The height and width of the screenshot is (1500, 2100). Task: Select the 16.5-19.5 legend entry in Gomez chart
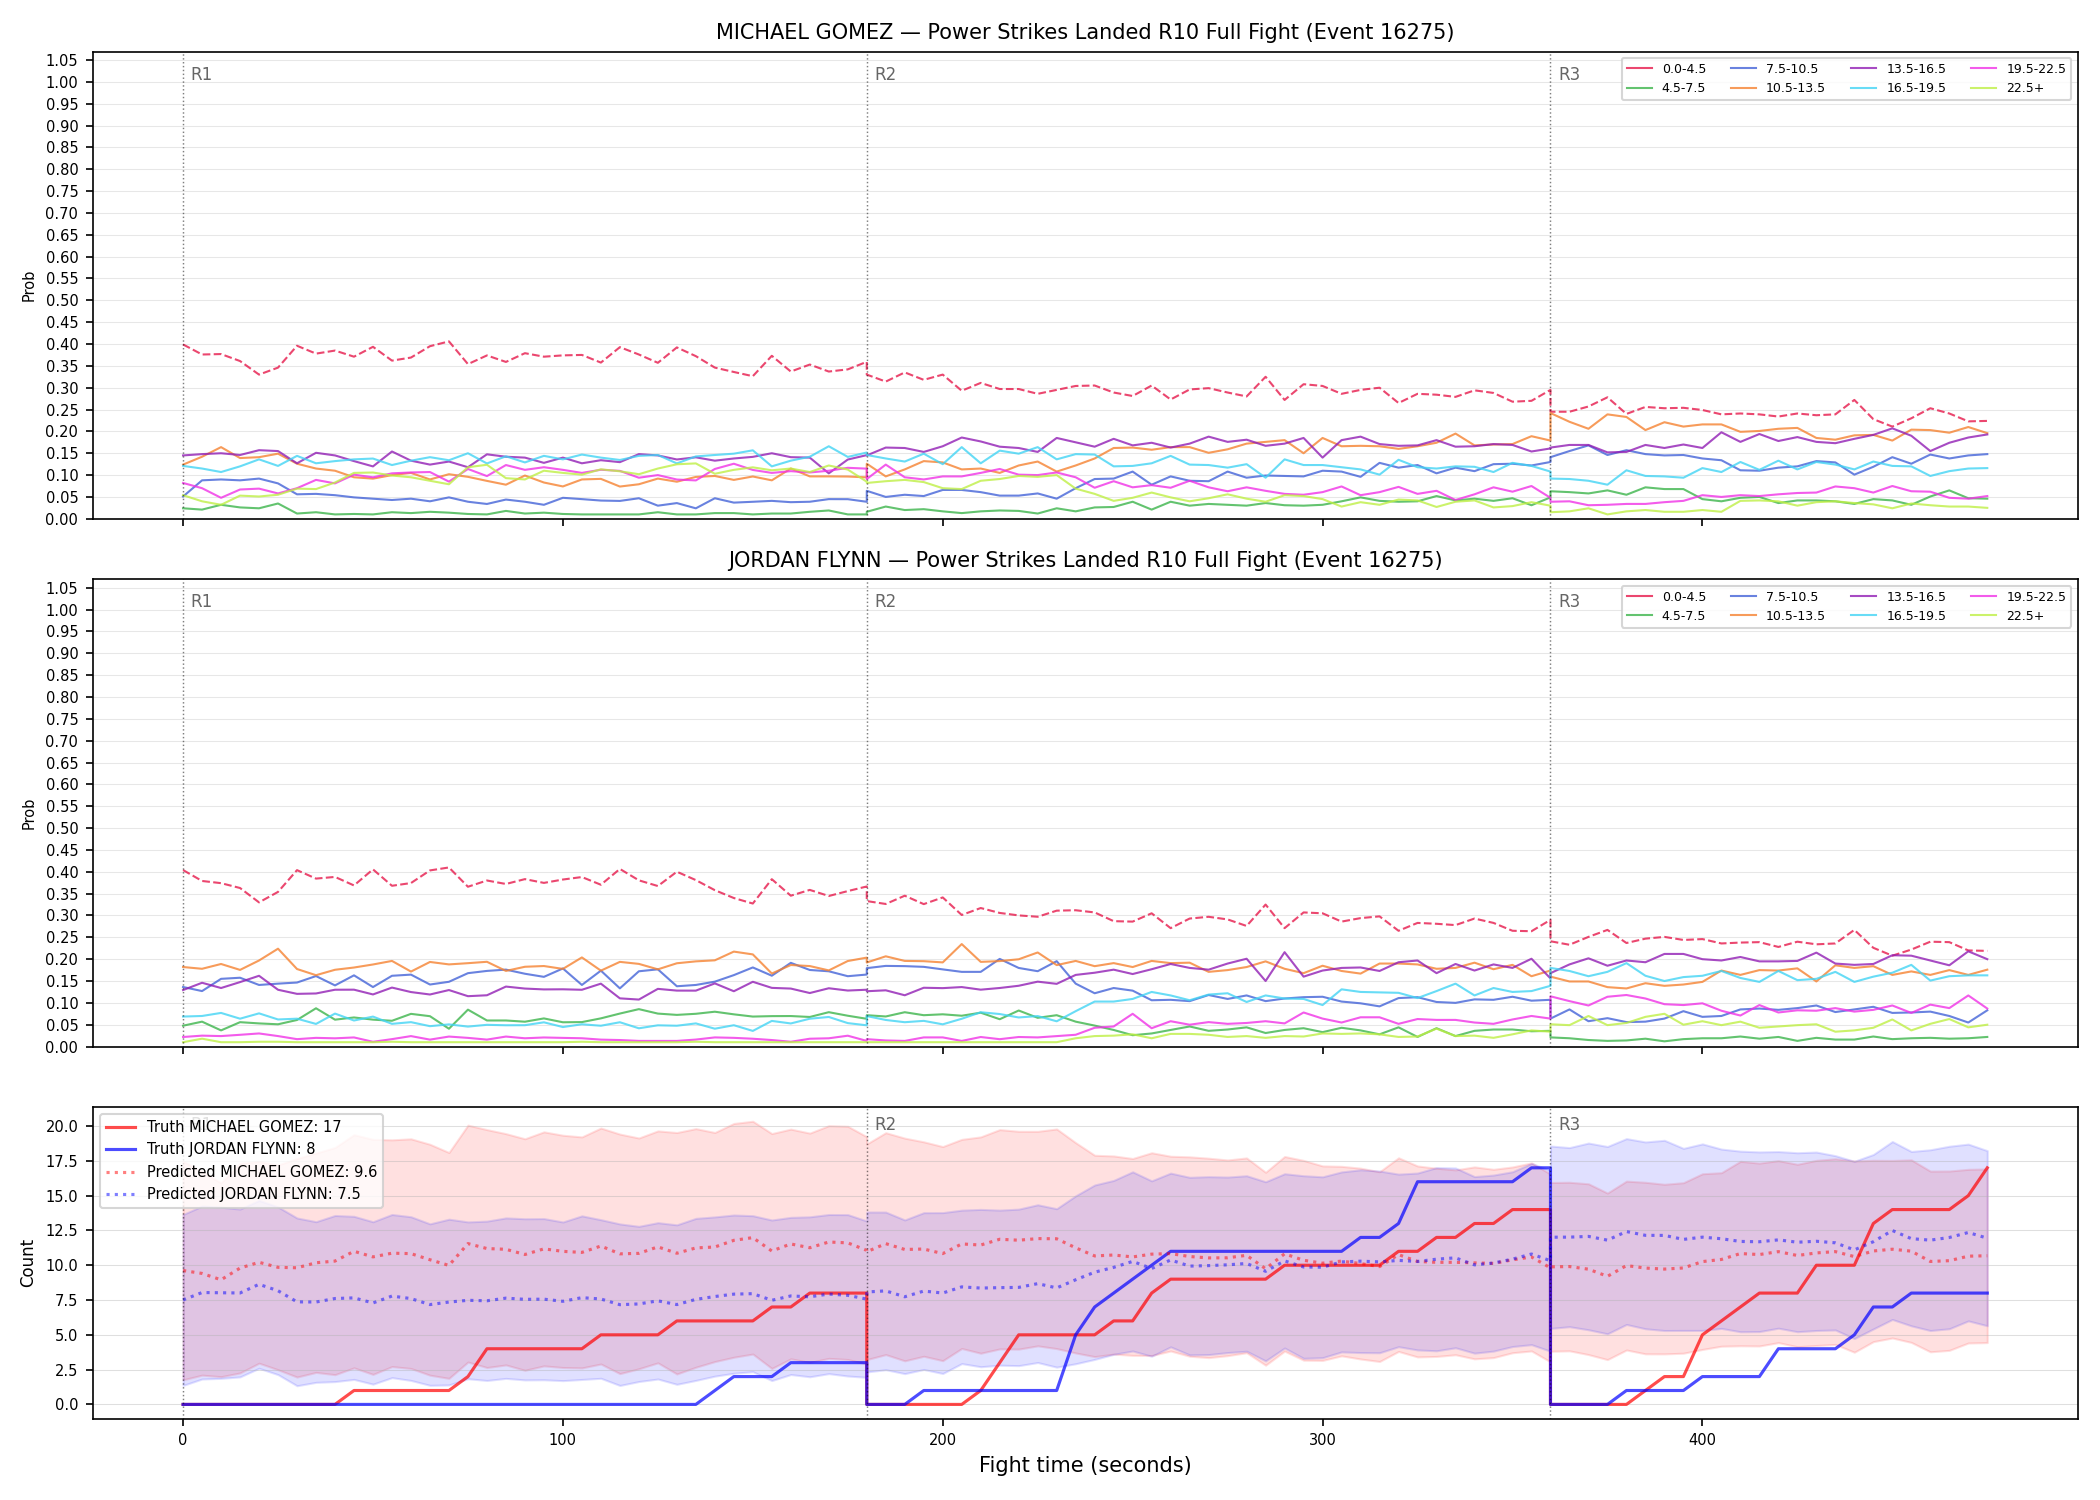[x=1899, y=88]
